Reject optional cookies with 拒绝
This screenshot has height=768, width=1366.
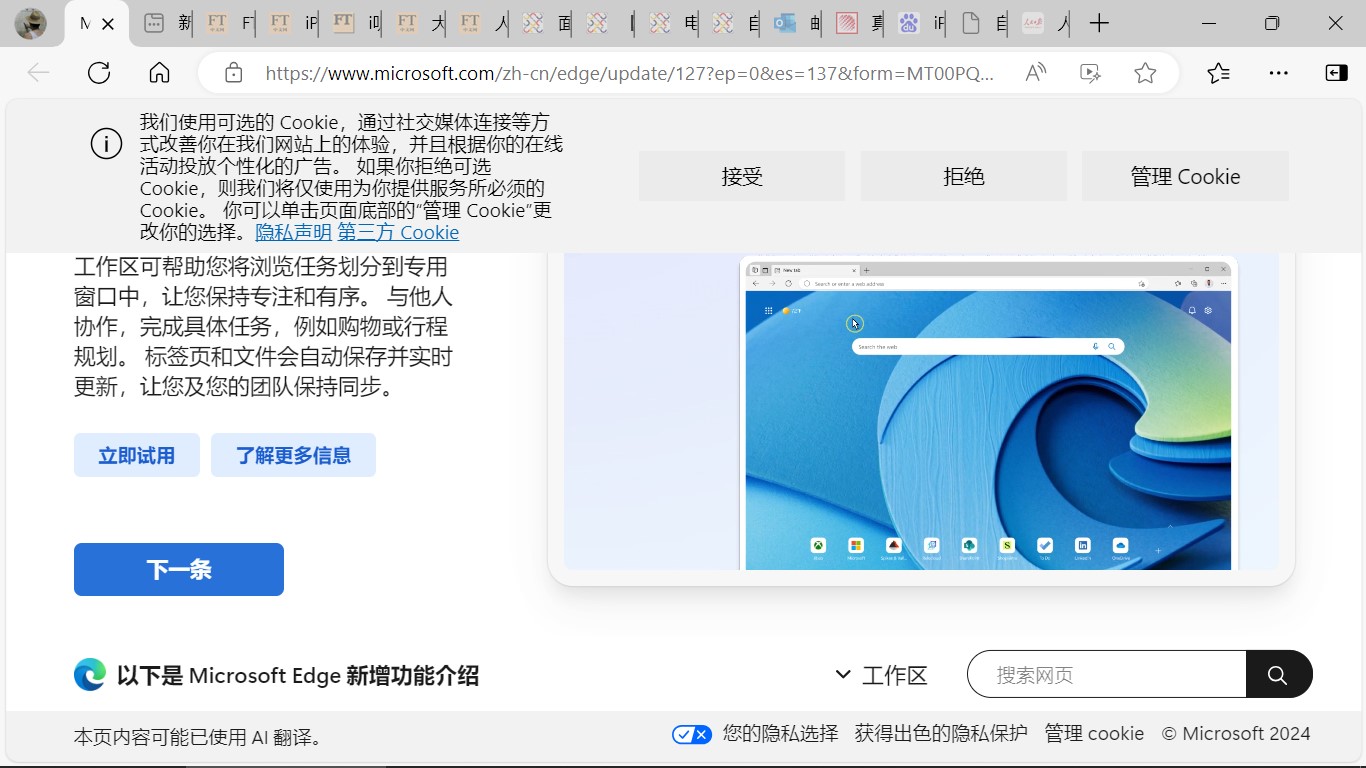963,177
